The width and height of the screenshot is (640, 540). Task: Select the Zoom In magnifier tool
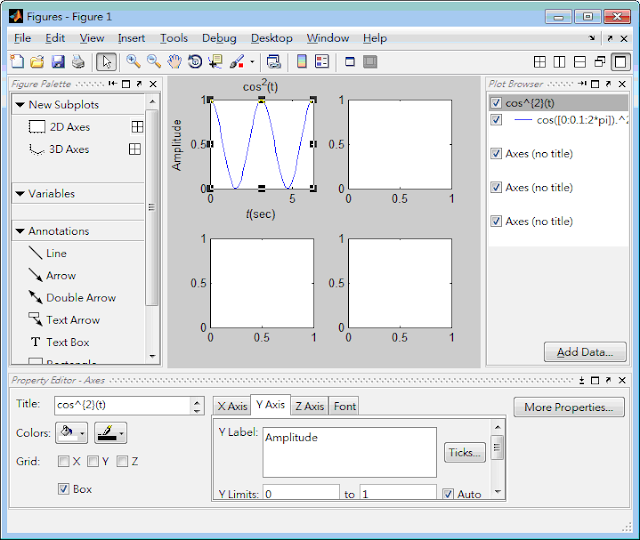tap(133, 62)
